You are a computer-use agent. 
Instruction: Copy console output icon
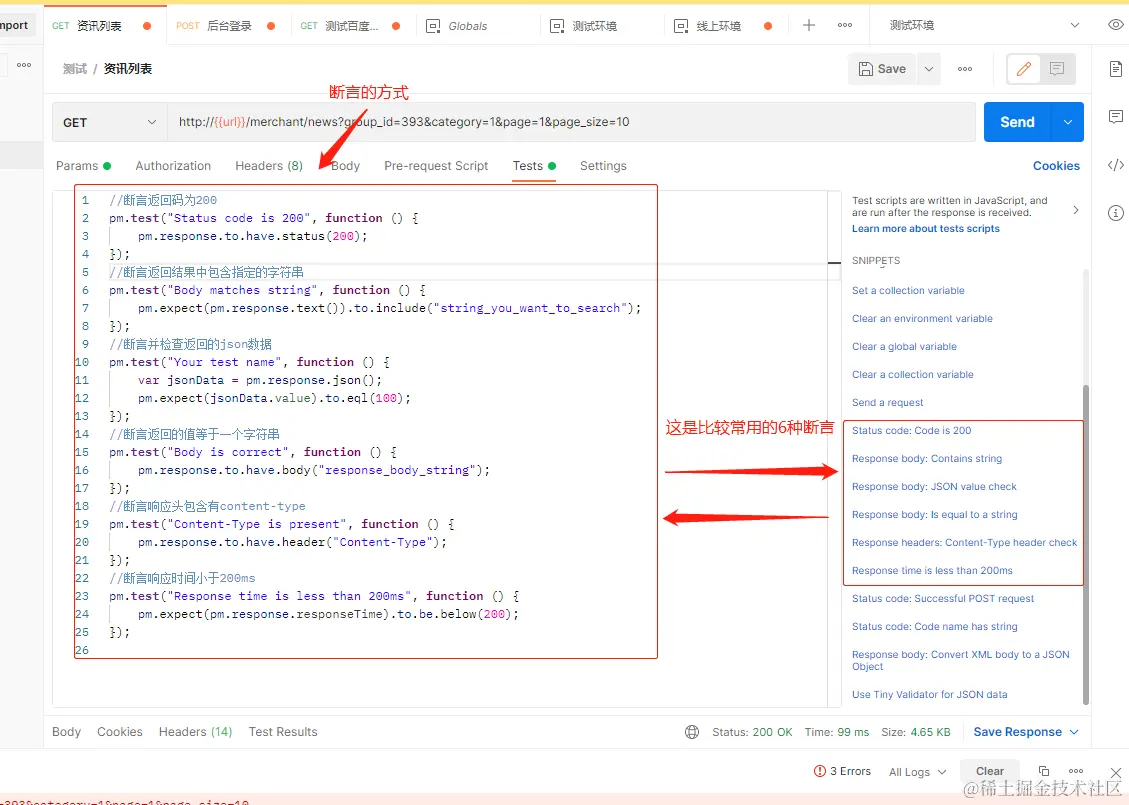(x=1044, y=770)
